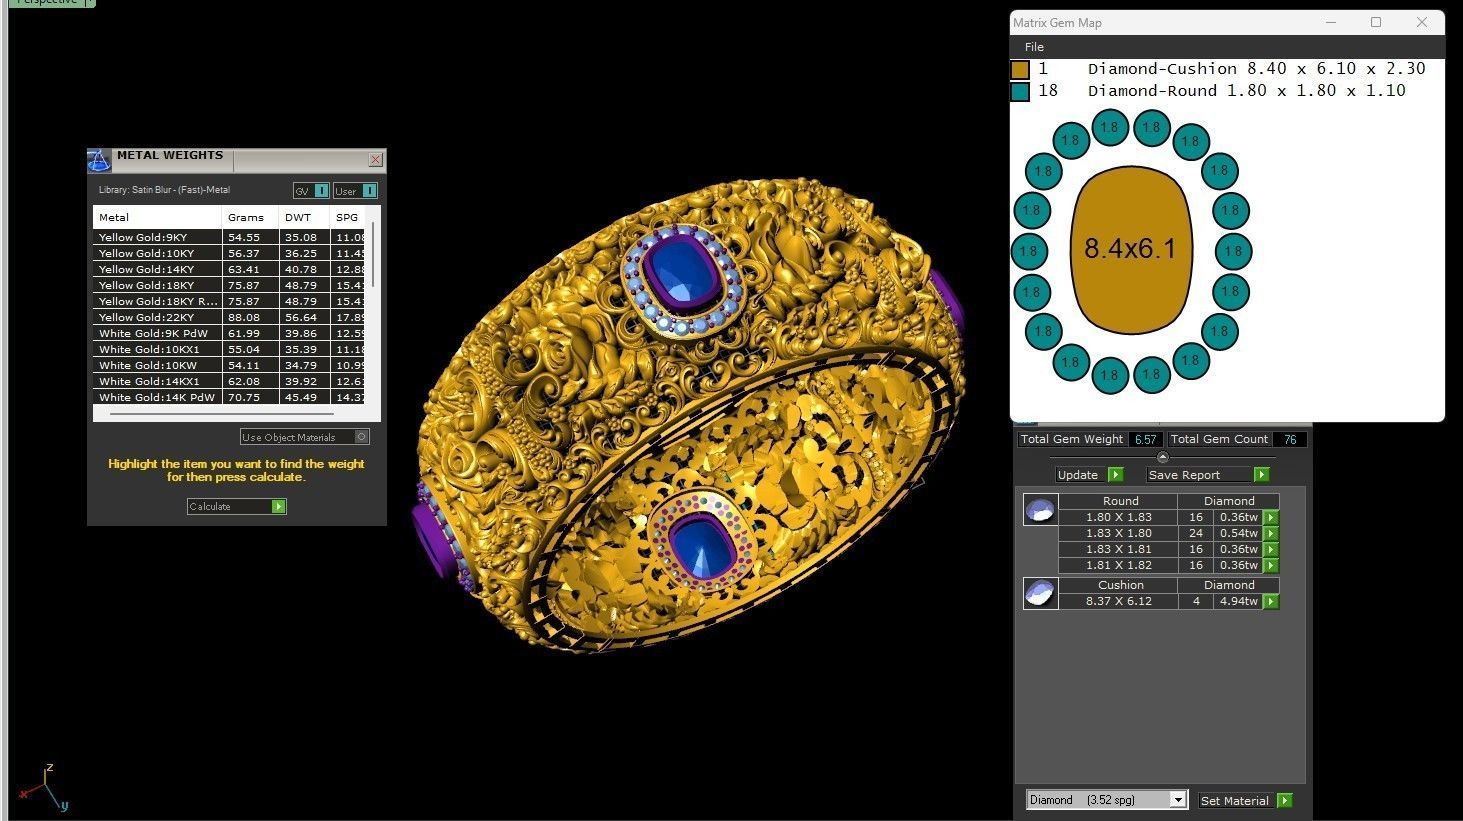1463x821 pixels.
Task: Select the Yellow Gold:10KY row
Action: pyautogui.click(x=229, y=253)
